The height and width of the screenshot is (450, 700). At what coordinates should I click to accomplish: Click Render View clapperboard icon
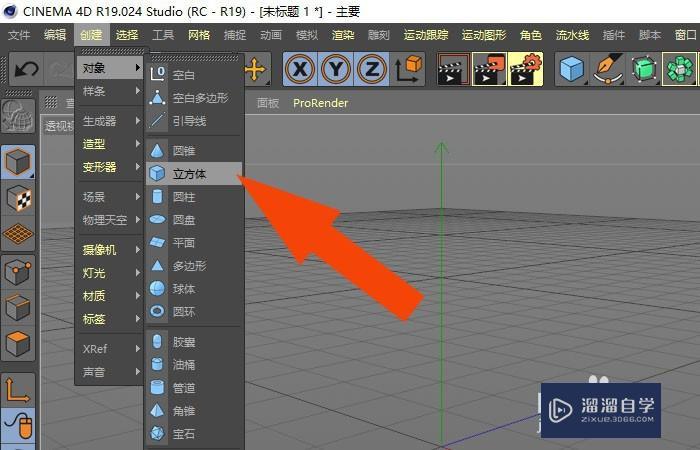[x=454, y=69]
